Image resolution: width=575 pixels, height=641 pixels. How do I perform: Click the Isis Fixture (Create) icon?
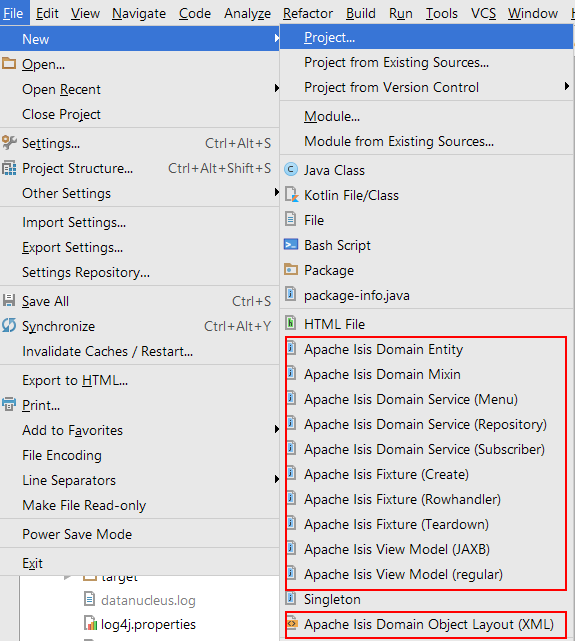tap(291, 473)
